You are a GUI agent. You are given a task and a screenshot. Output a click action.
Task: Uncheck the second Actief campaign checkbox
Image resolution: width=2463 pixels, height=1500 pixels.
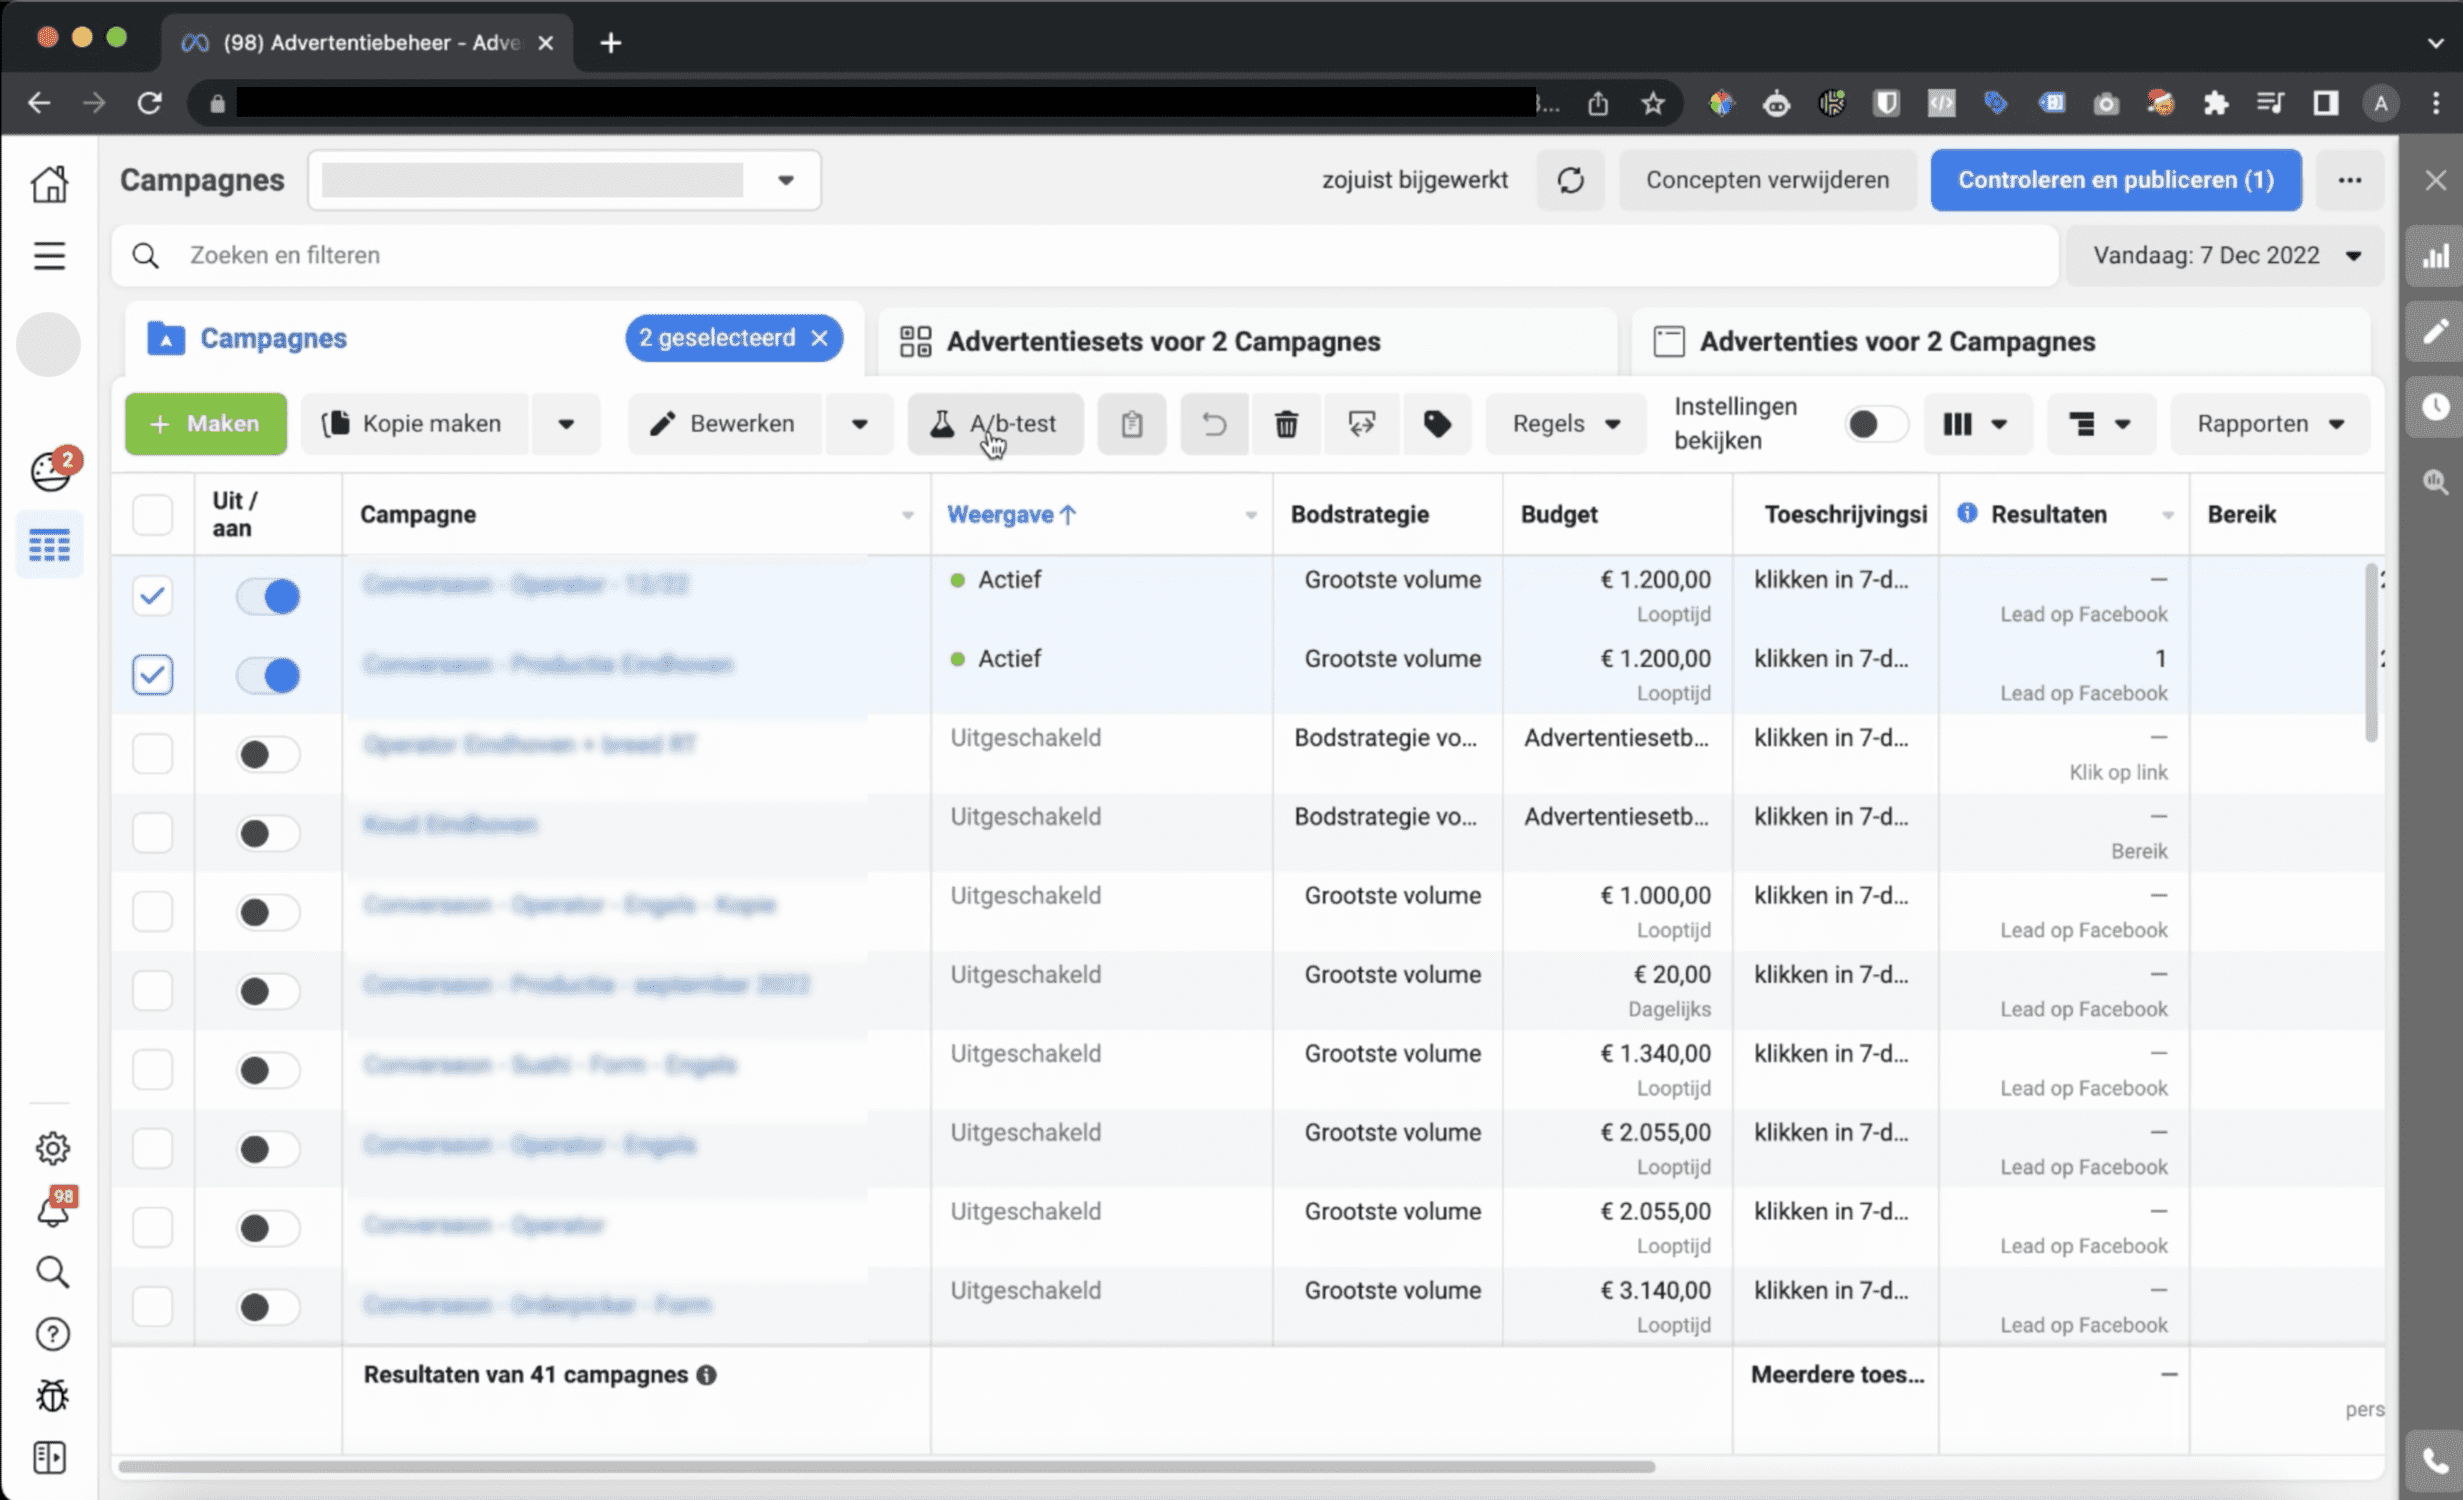click(x=152, y=675)
